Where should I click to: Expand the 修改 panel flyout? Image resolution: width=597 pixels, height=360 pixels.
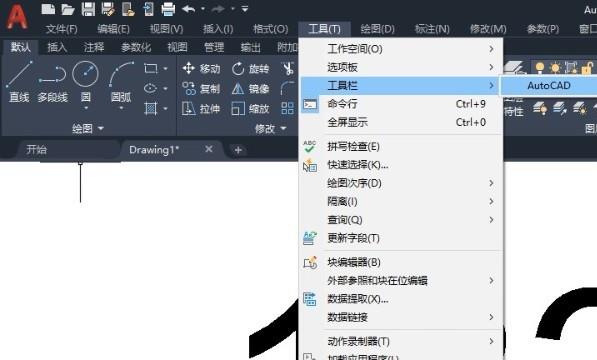click(270, 129)
